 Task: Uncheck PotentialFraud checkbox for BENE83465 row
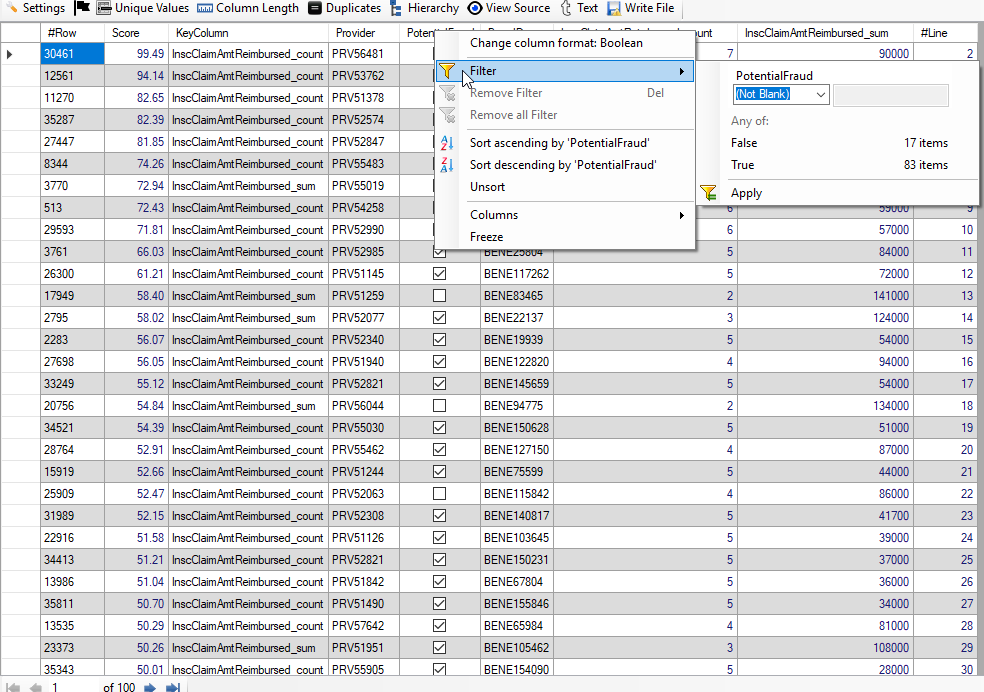tap(439, 296)
